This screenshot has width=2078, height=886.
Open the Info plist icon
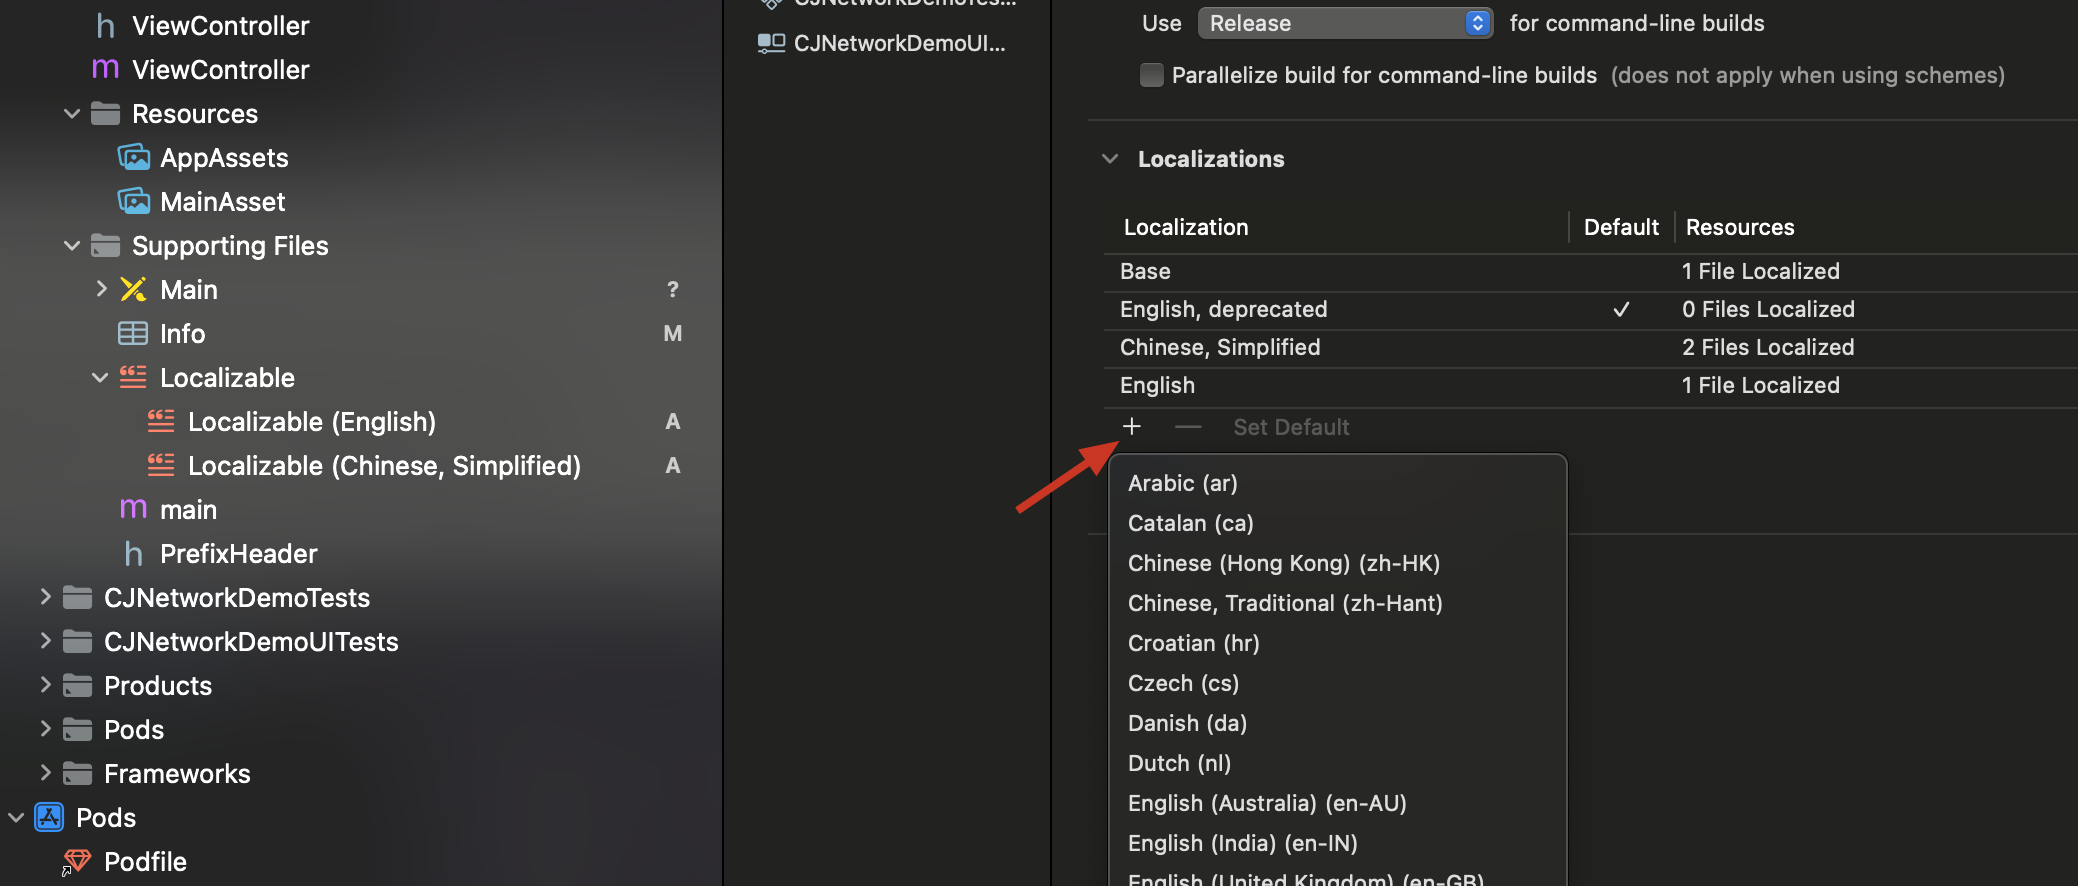(133, 334)
